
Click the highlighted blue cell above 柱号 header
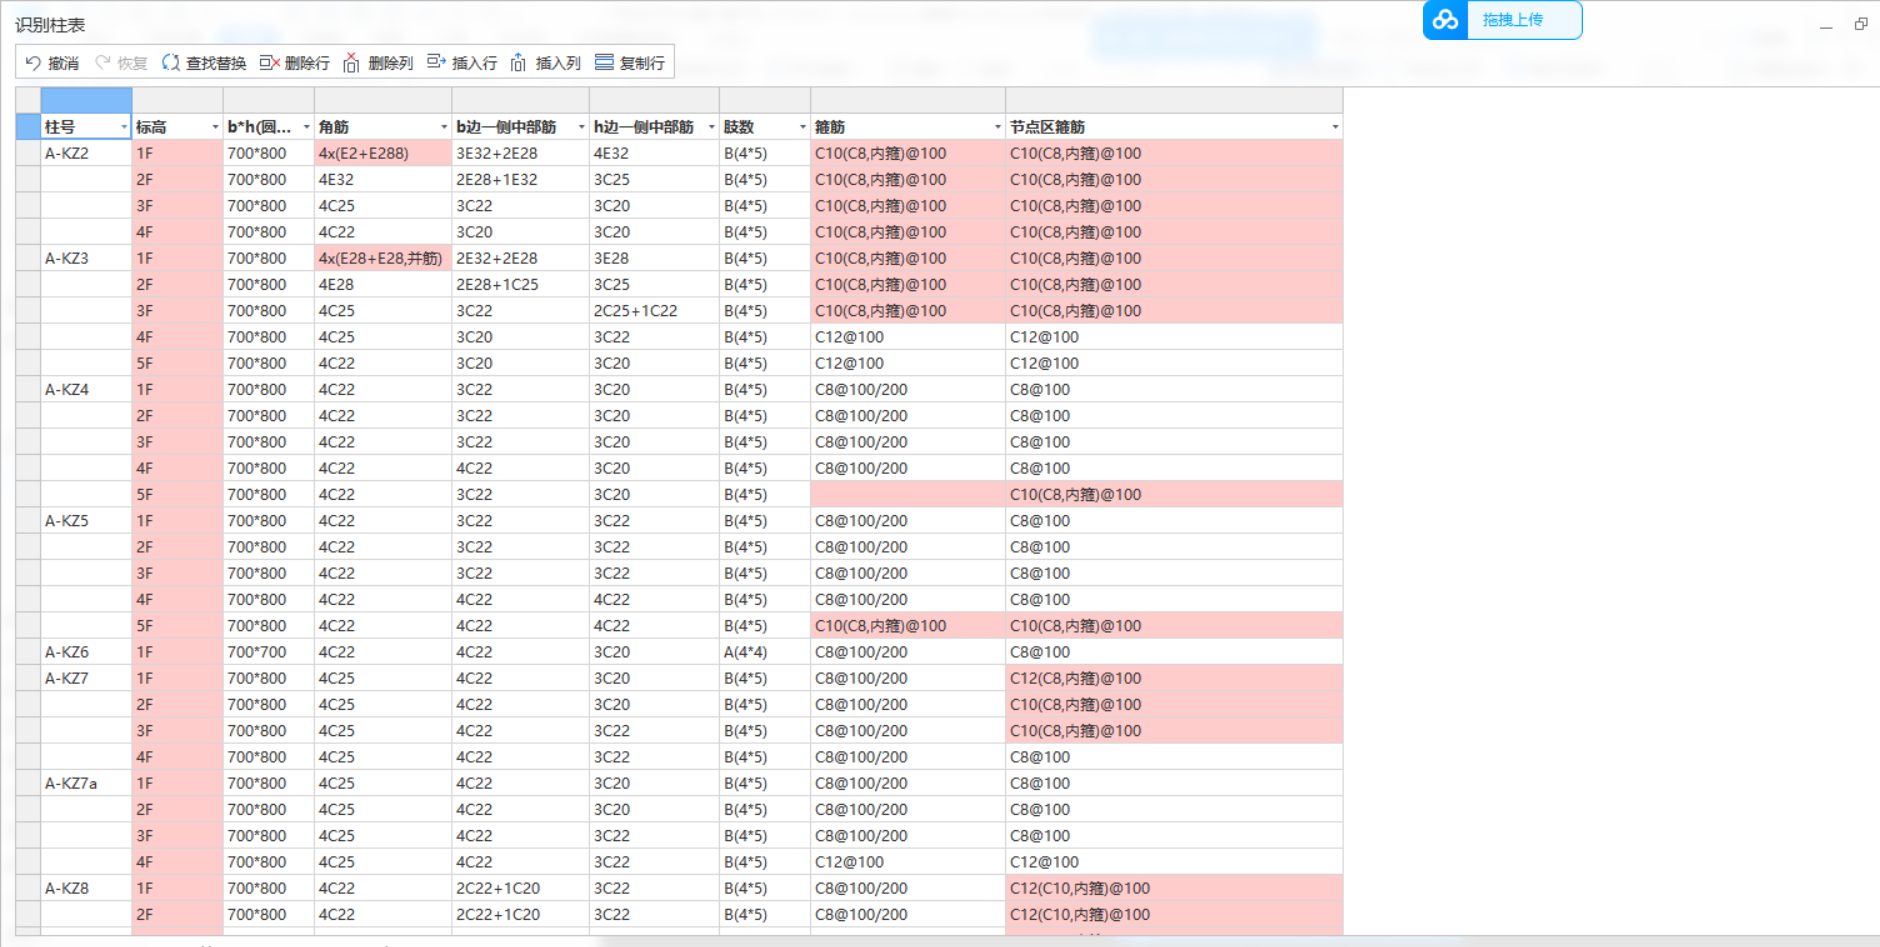[x=86, y=100]
